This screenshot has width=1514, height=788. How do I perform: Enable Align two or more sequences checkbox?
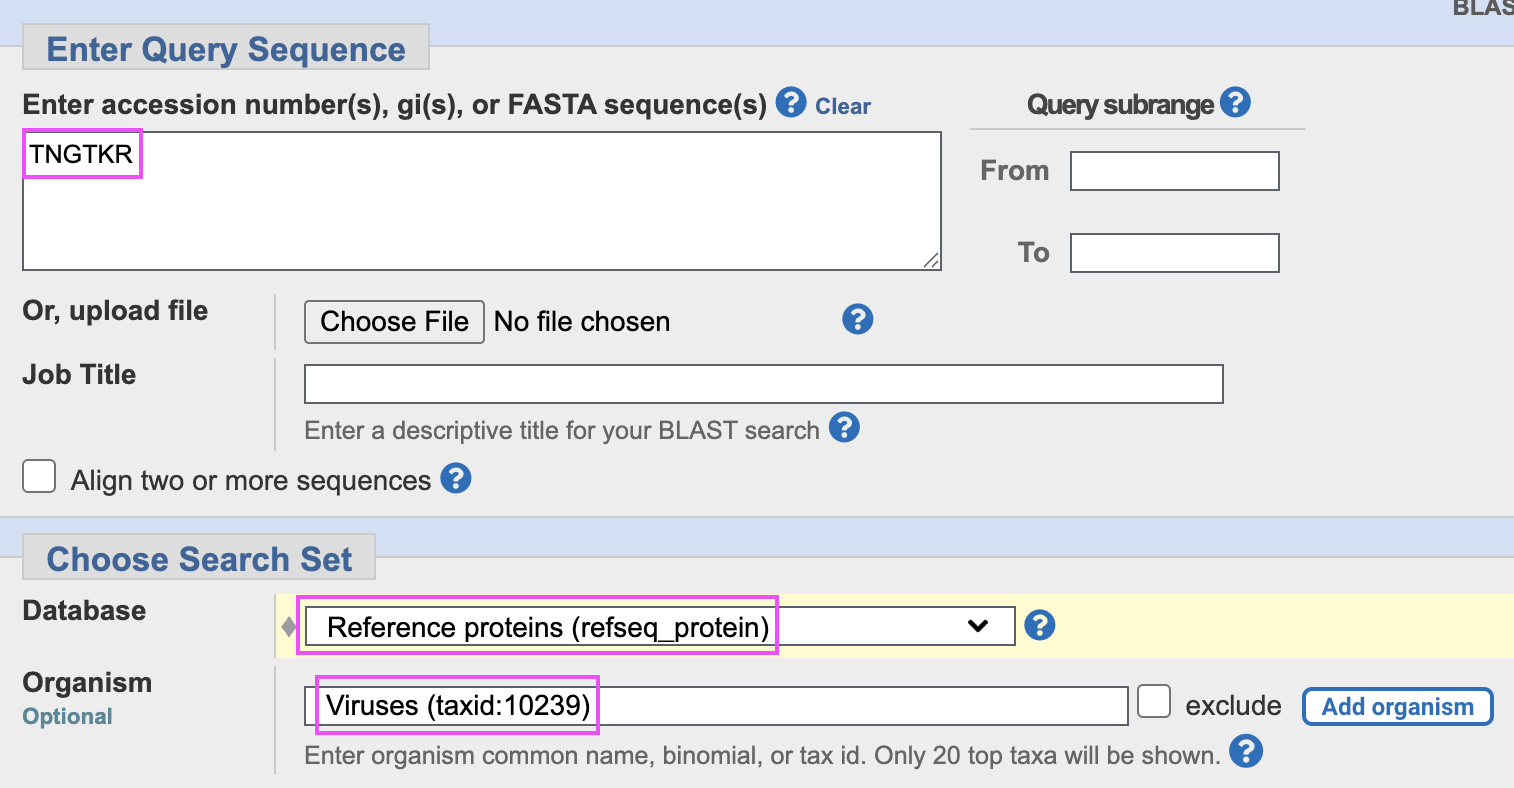[39, 477]
